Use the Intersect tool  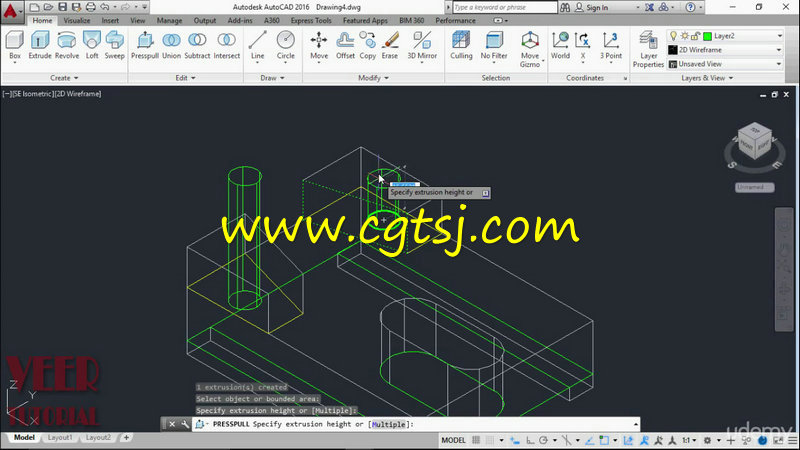click(227, 45)
